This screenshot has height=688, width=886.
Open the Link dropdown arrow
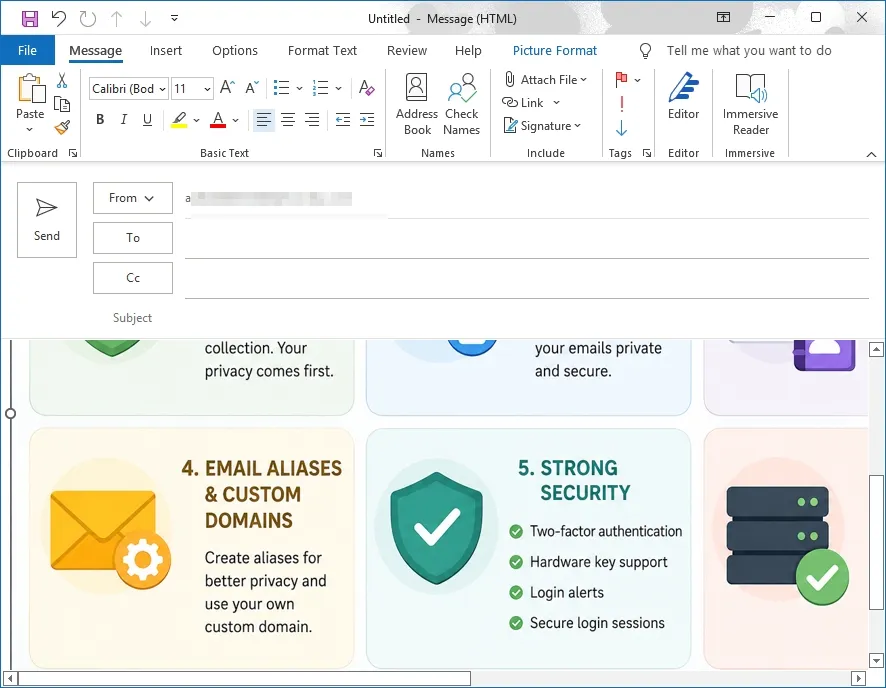pyautogui.click(x=557, y=102)
